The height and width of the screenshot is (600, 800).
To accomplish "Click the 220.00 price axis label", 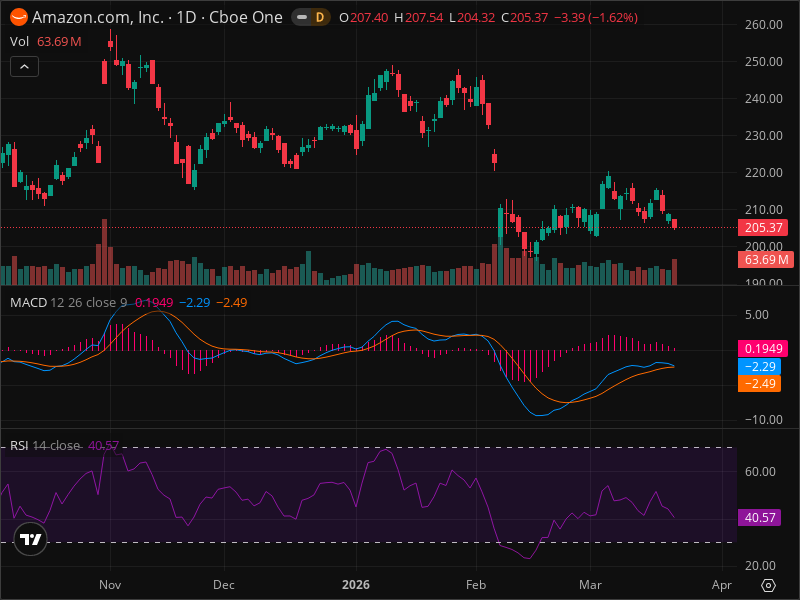I will pos(763,172).
